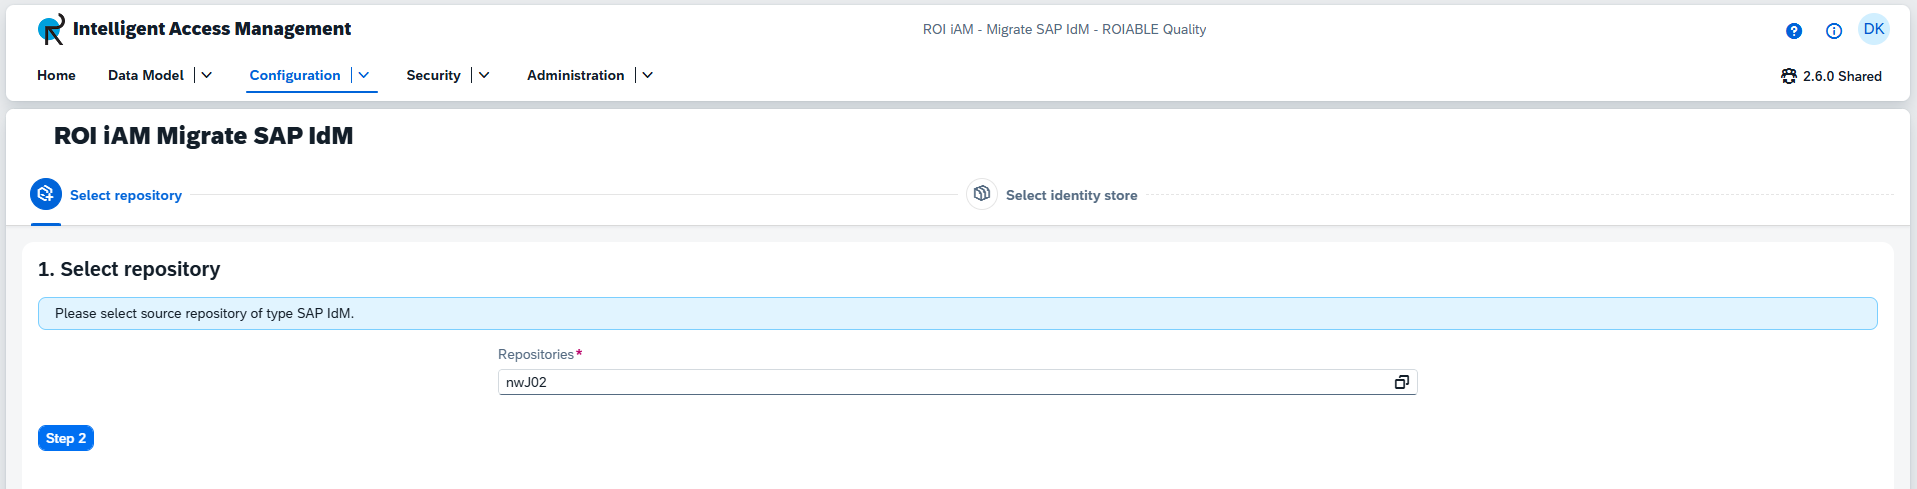This screenshot has width=1917, height=489.
Task: Click the 2.6.0 Shared version icon
Action: [1789, 76]
